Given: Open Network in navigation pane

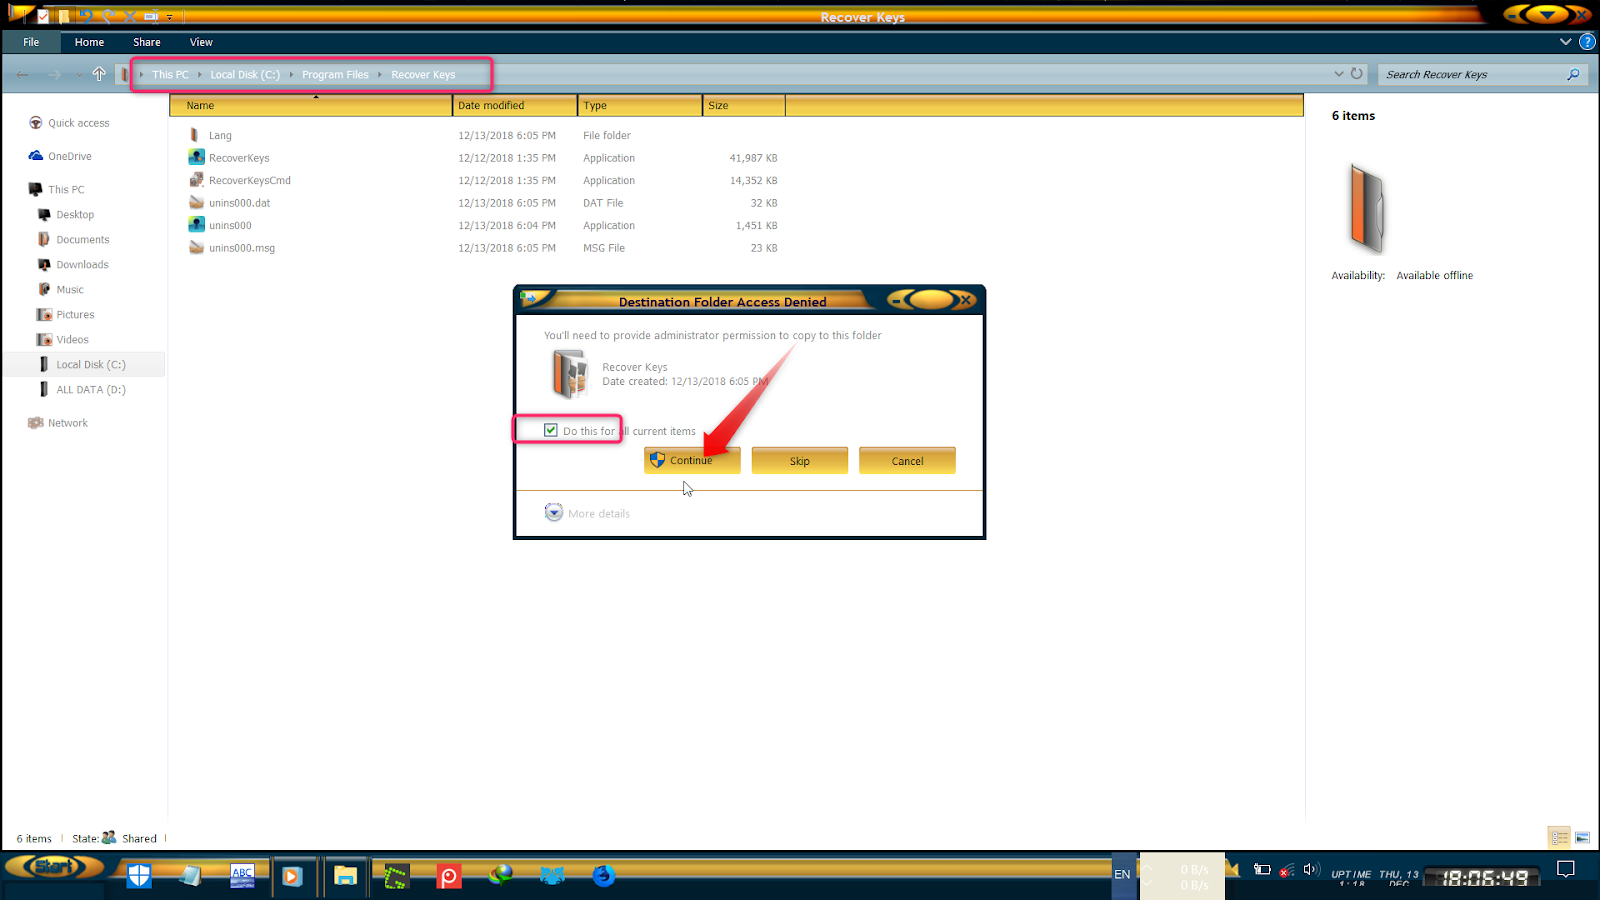Looking at the screenshot, I should coord(67,423).
